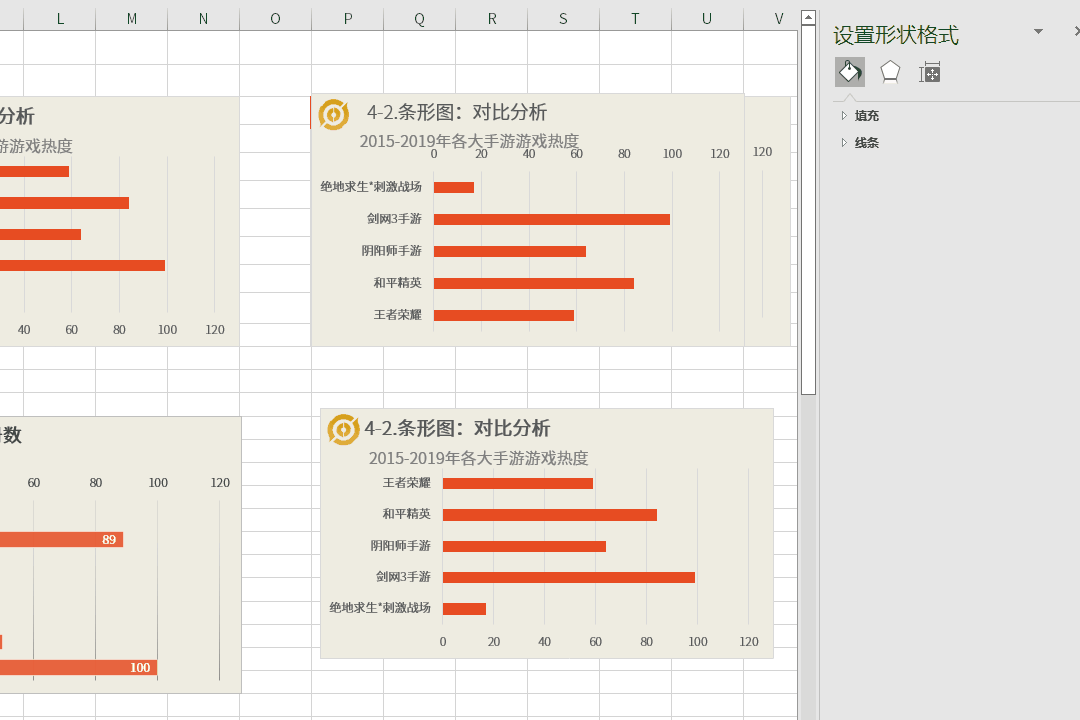
Task: Click the vertical scrollbar up arrow
Action: point(809,17)
